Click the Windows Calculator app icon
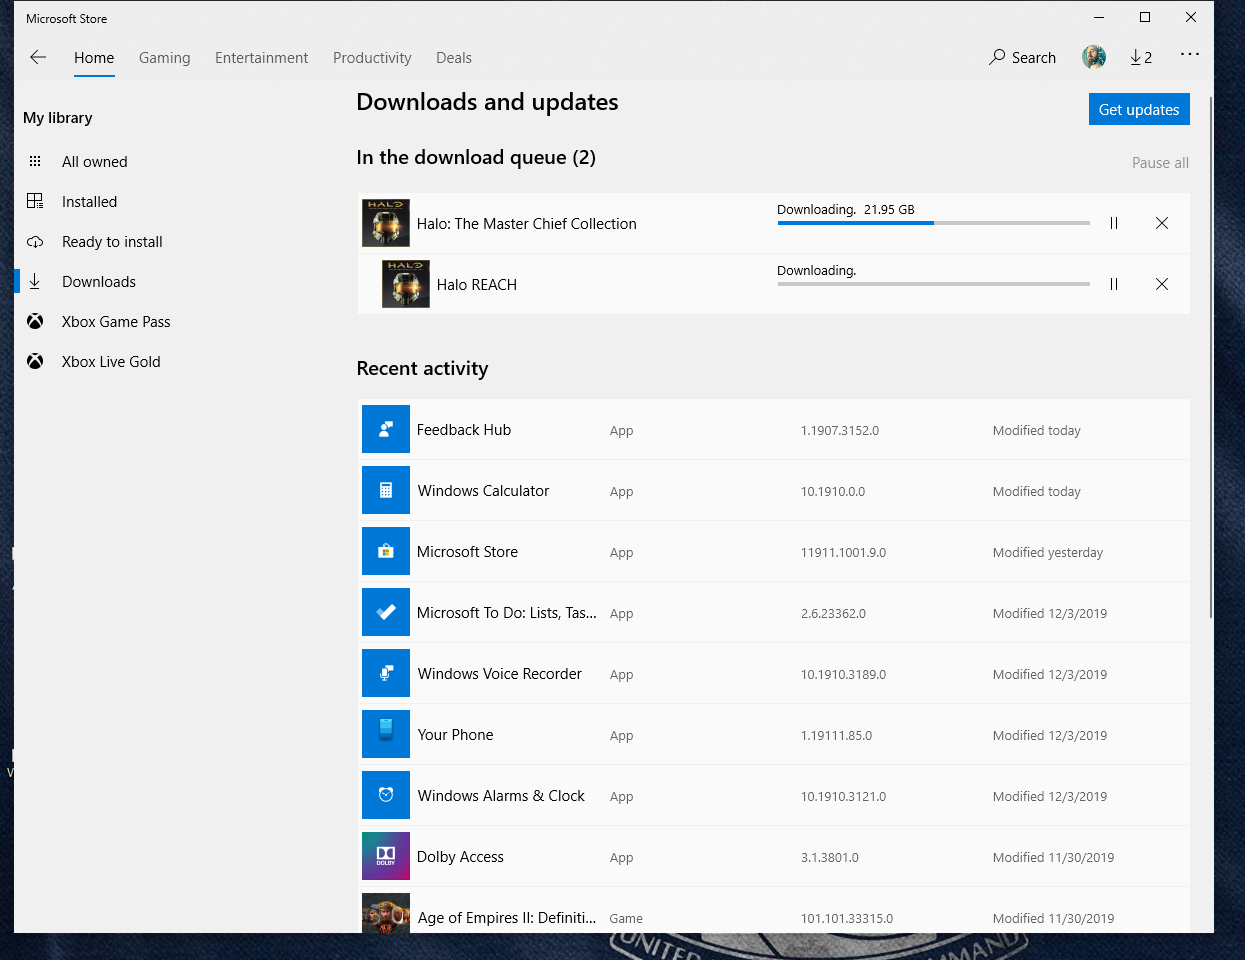This screenshot has width=1245, height=960. [x=386, y=490]
